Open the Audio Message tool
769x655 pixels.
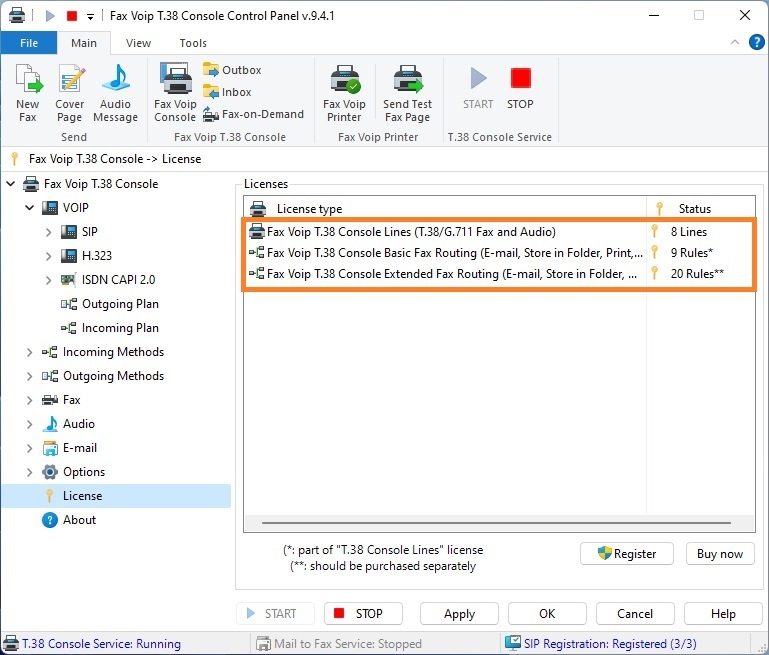tap(116, 93)
